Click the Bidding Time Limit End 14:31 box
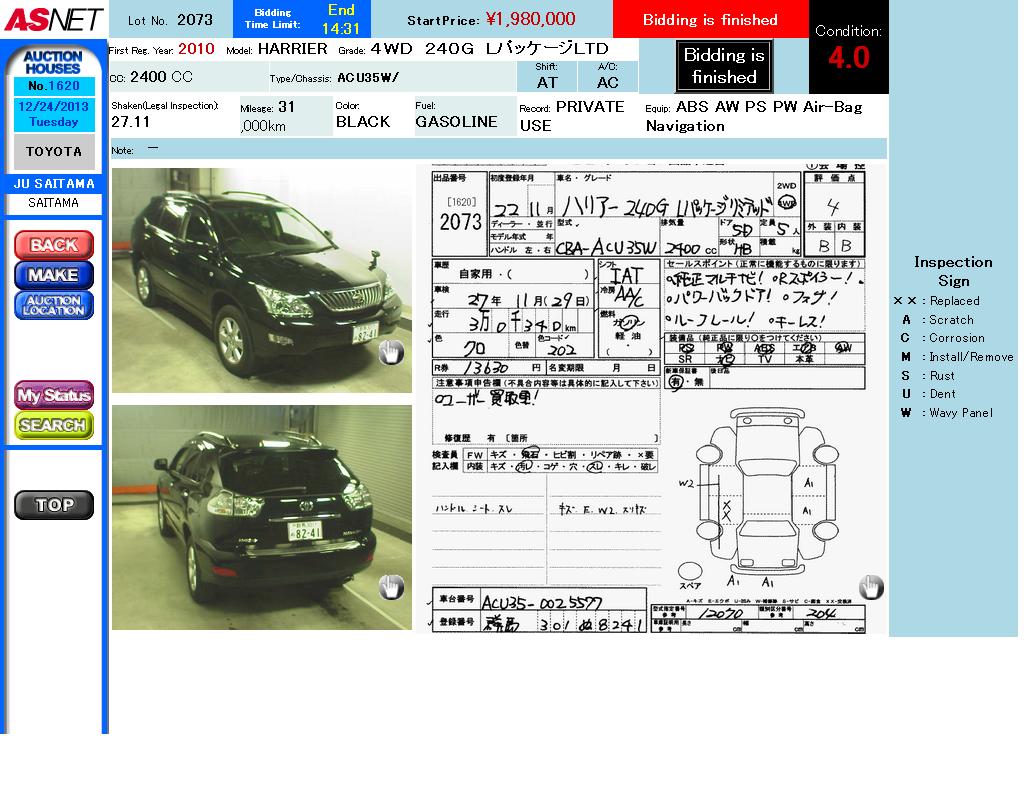 pos(302,19)
